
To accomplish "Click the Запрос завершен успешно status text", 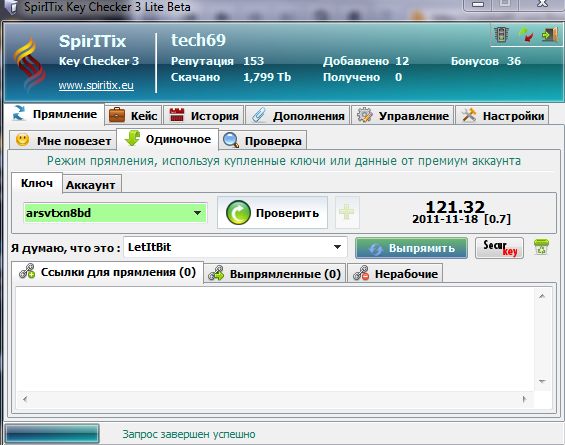I will coord(189,434).
